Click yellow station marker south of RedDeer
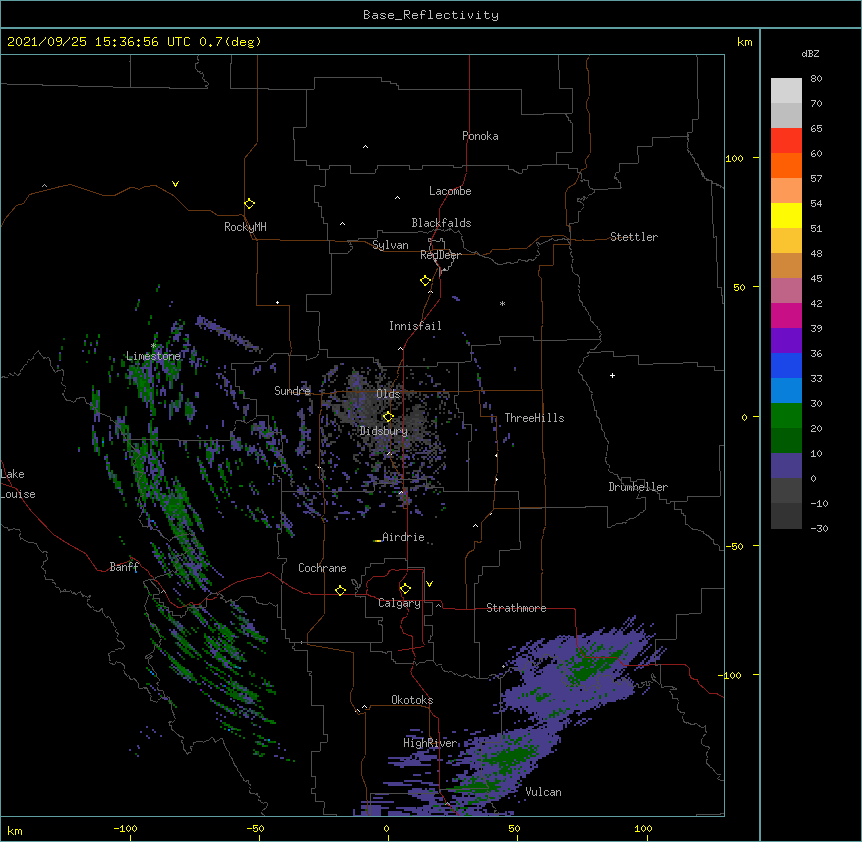Viewport: 862px width, 842px height. 425,281
